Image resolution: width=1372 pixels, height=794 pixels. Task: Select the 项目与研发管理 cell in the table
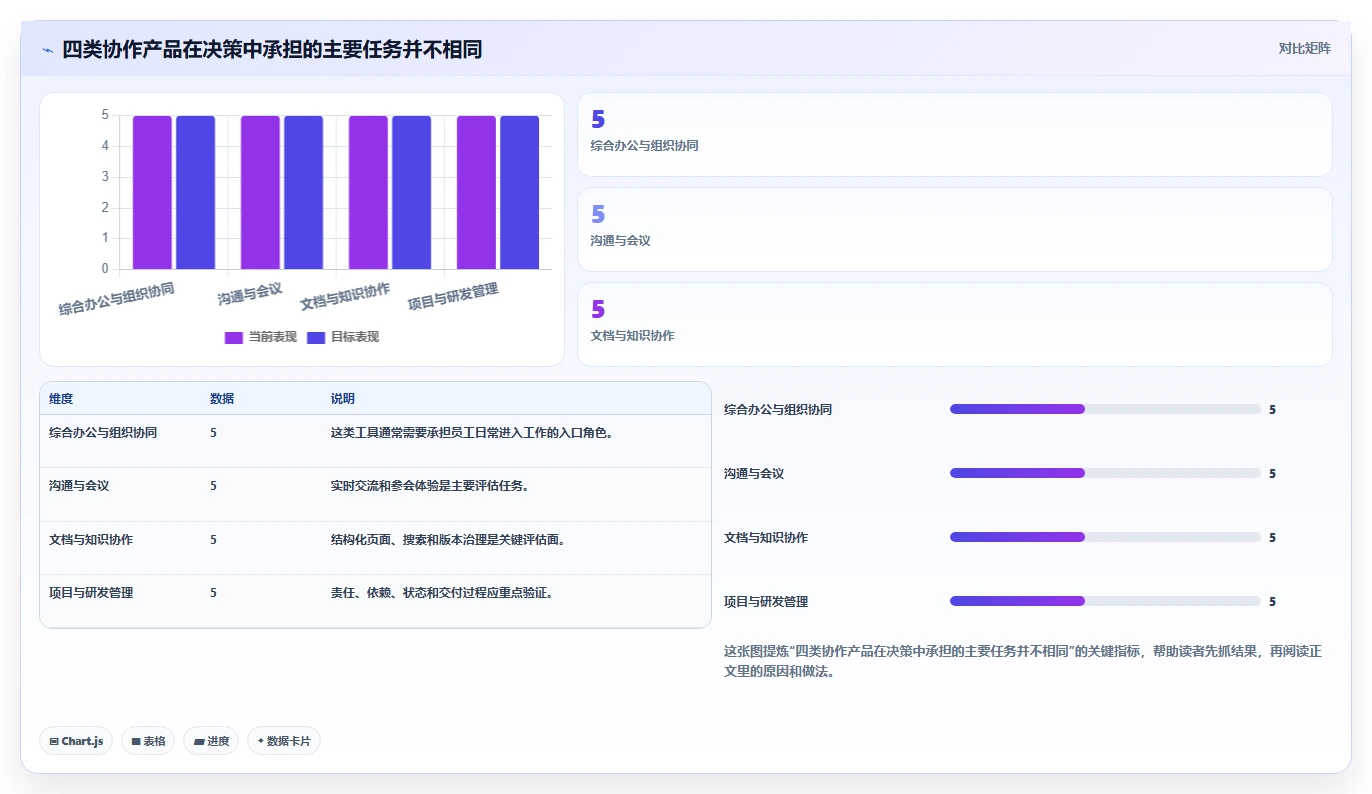point(91,593)
